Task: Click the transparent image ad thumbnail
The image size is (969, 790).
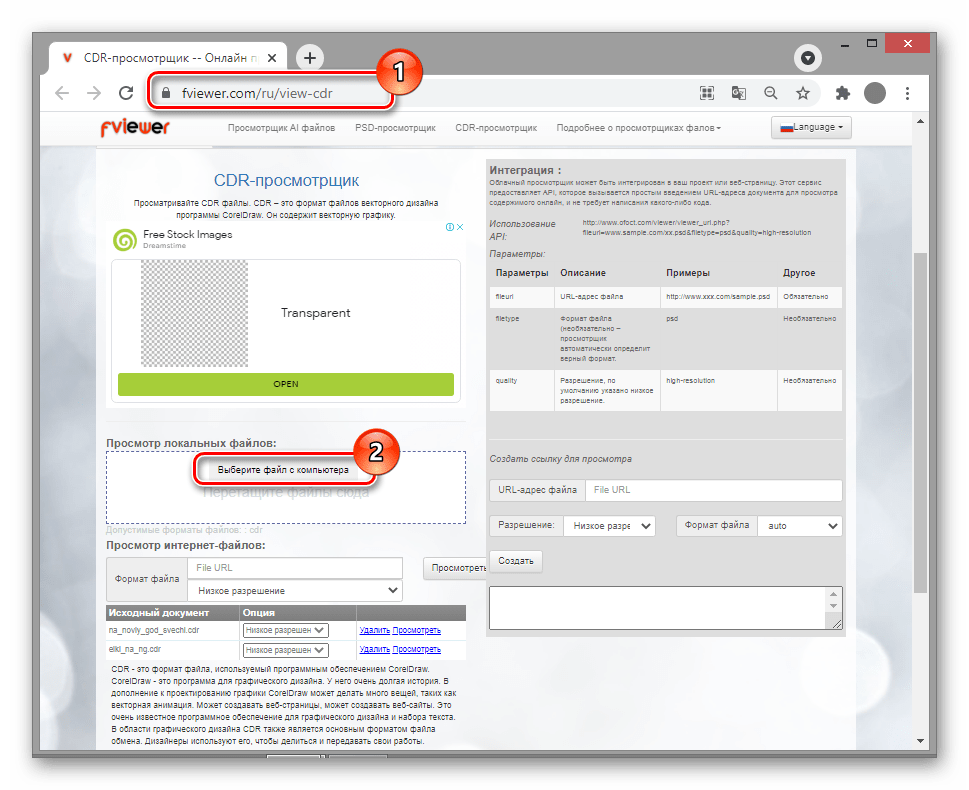Action: [x=194, y=313]
